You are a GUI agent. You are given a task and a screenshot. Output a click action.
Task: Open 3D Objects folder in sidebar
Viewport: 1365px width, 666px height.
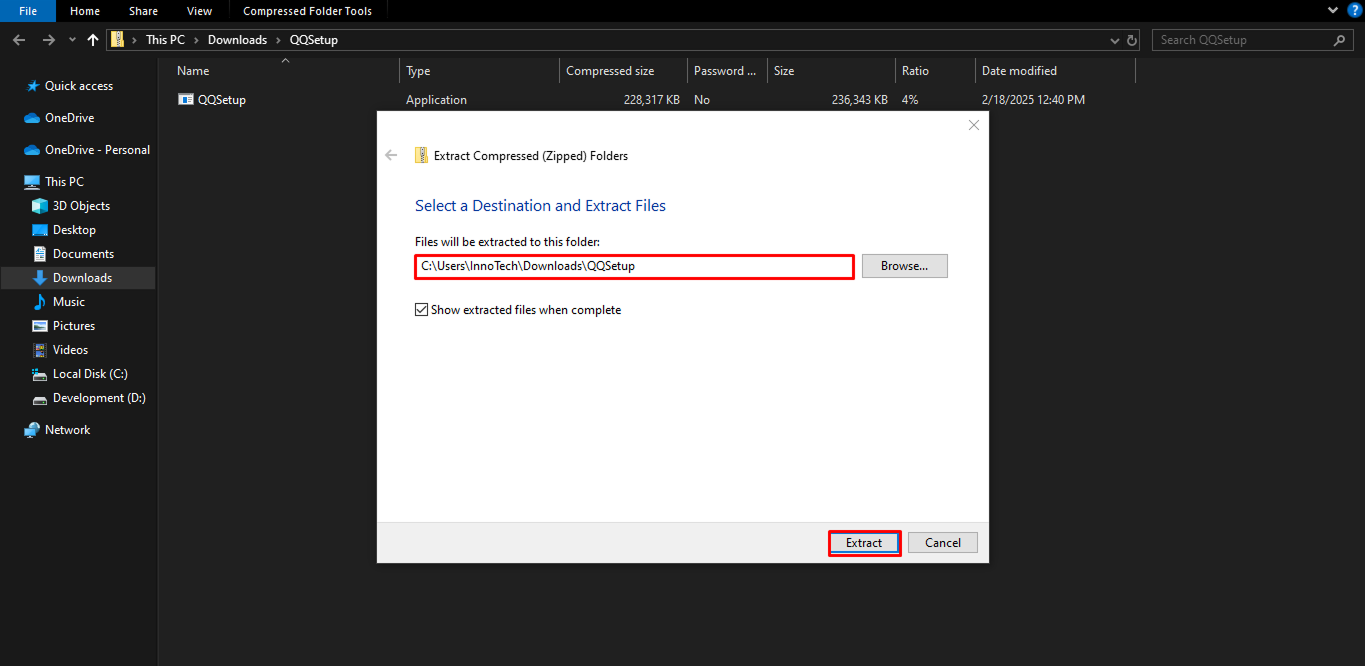(x=81, y=206)
